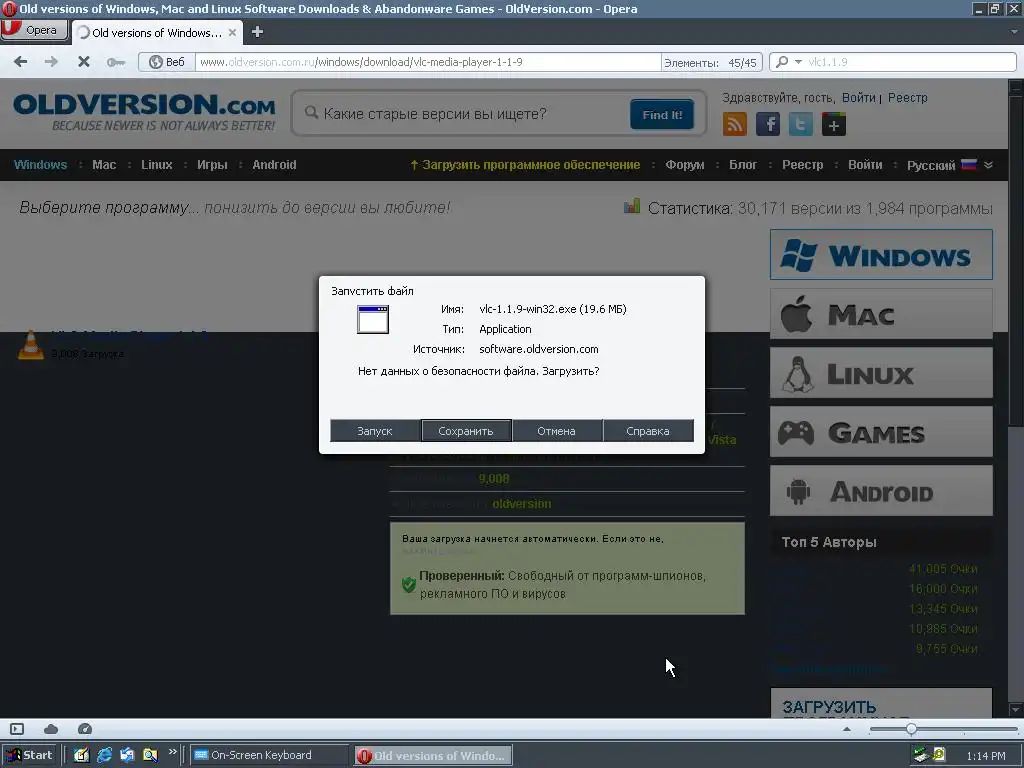Click the Find It! search button
Image resolution: width=1024 pixels, height=768 pixels.
(662, 114)
